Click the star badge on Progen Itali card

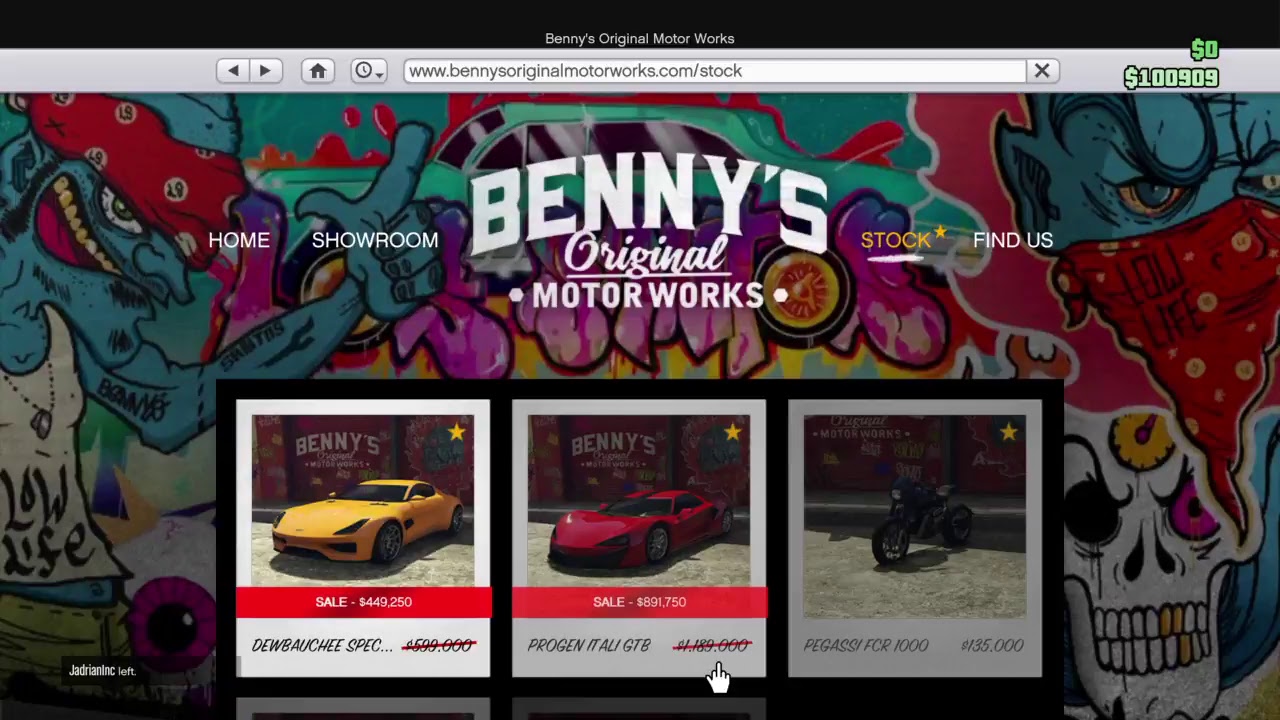pyautogui.click(x=733, y=432)
